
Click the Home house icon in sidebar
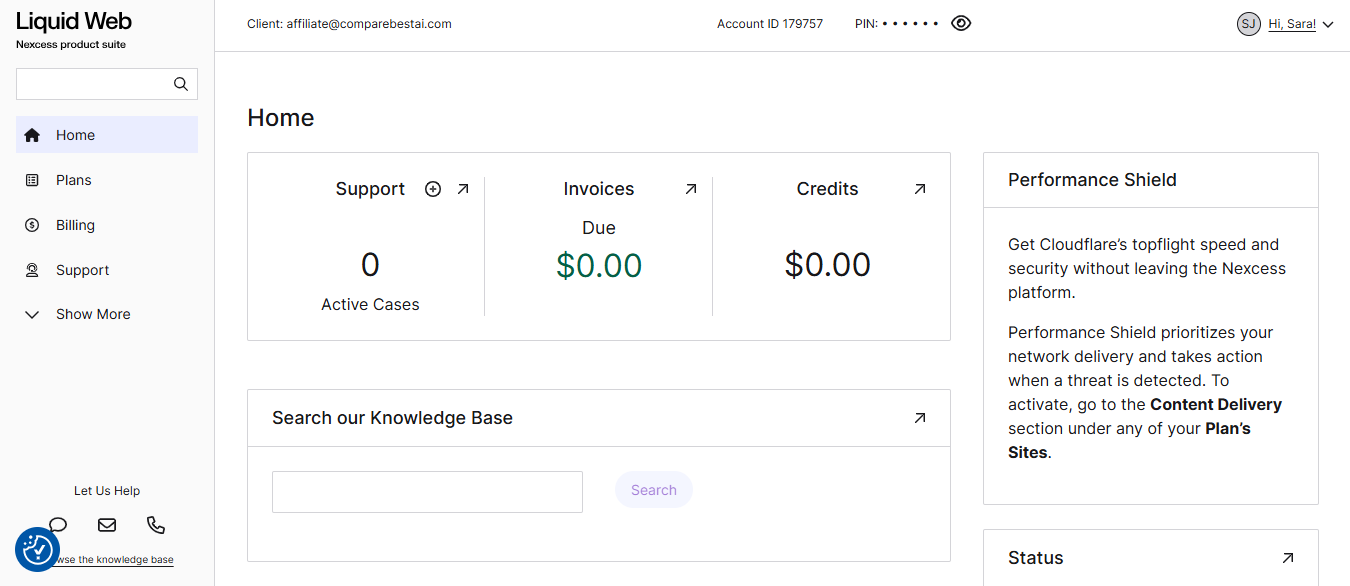tap(32, 135)
